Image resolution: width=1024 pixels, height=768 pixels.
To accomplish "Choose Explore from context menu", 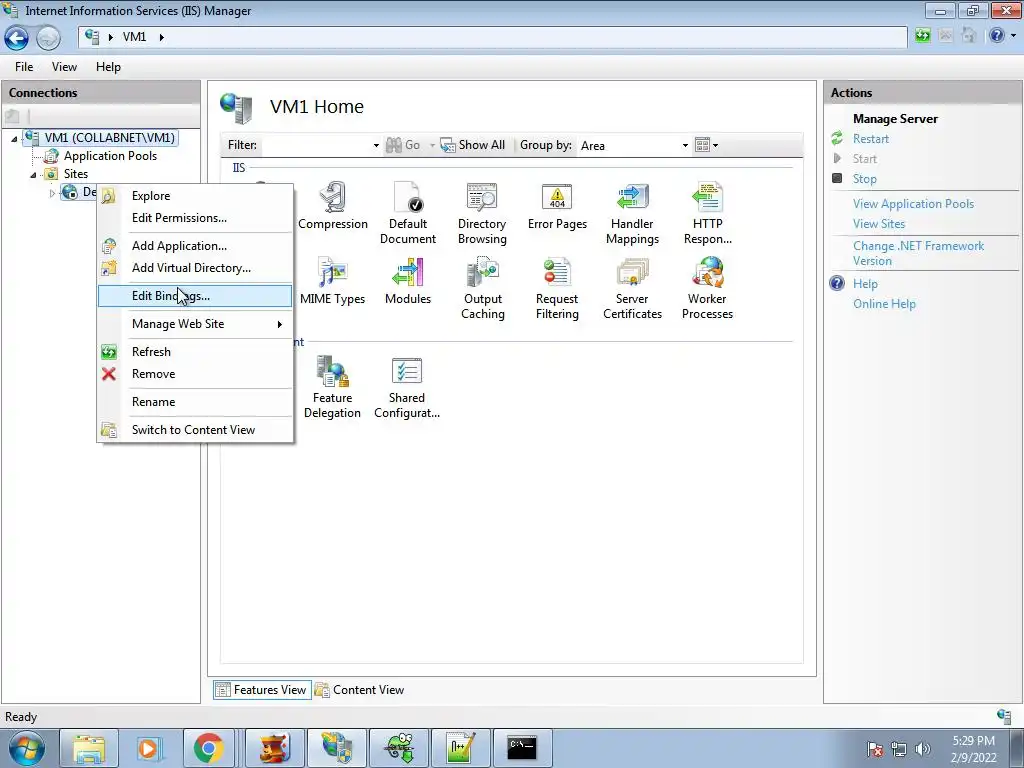I will 195,196.
